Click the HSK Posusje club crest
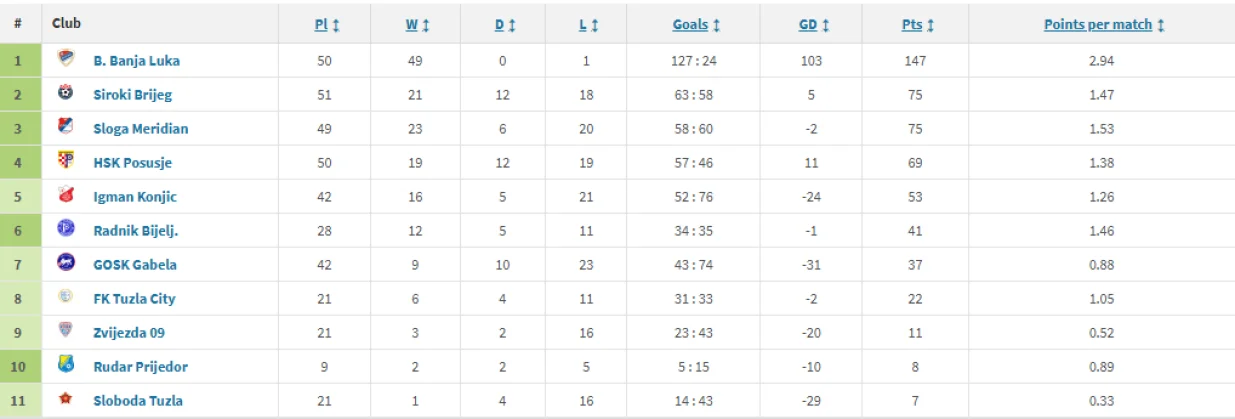Screen dimensions: 1235x419 (66, 161)
